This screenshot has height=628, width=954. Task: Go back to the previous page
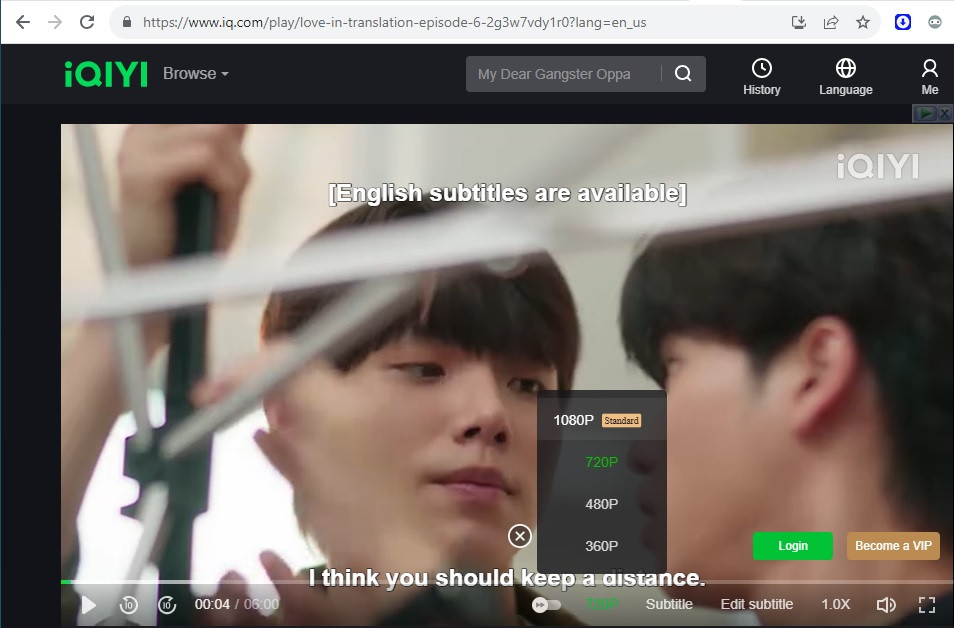point(23,23)
